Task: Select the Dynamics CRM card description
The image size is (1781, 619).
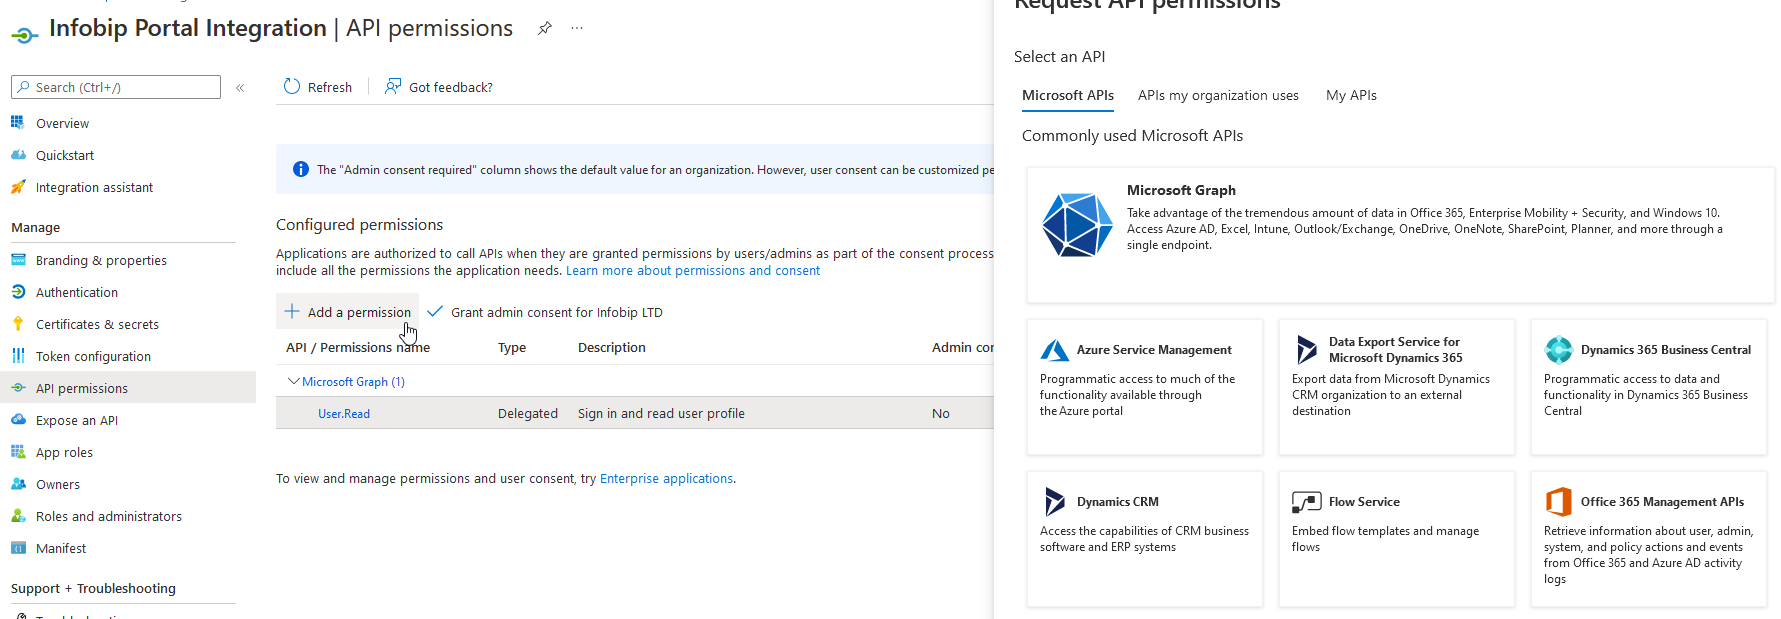Action: pyautogui.click(x=1144, y=539)
